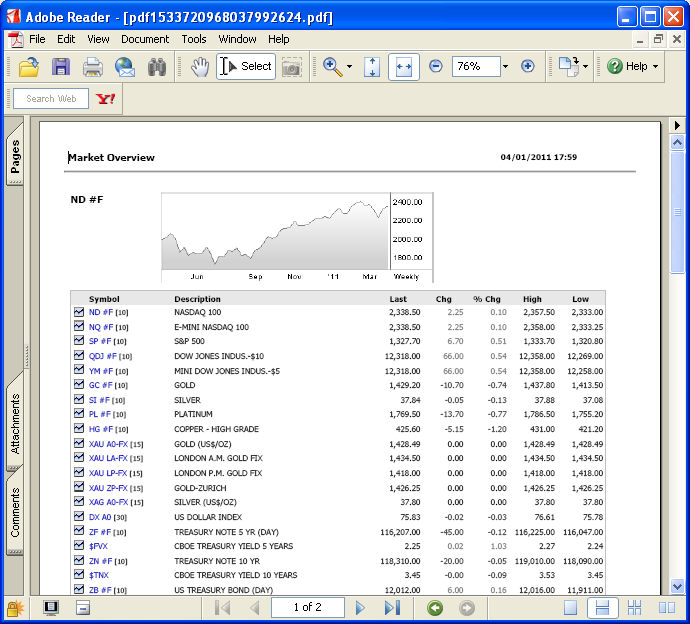Open the File menu

tap(37, 39)
